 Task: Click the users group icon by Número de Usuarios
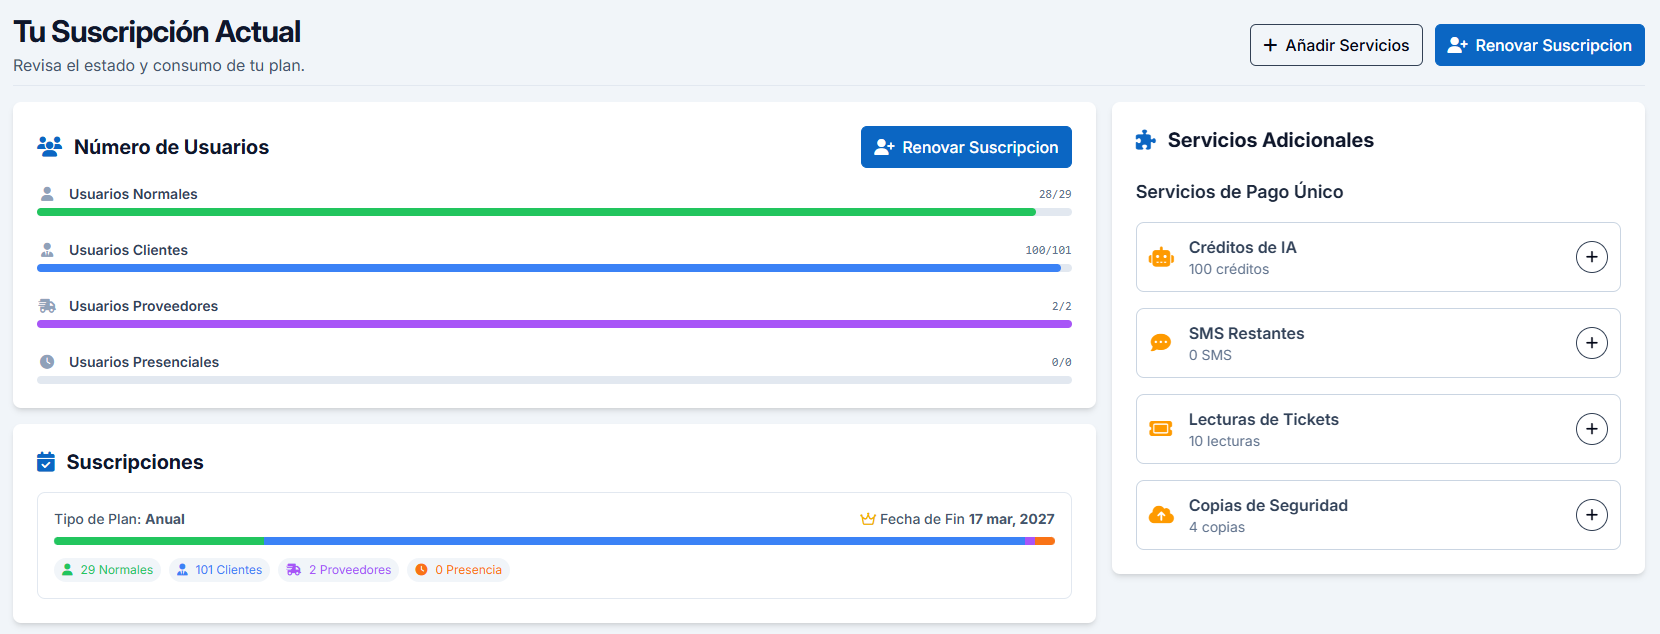(x=49, y=147)
